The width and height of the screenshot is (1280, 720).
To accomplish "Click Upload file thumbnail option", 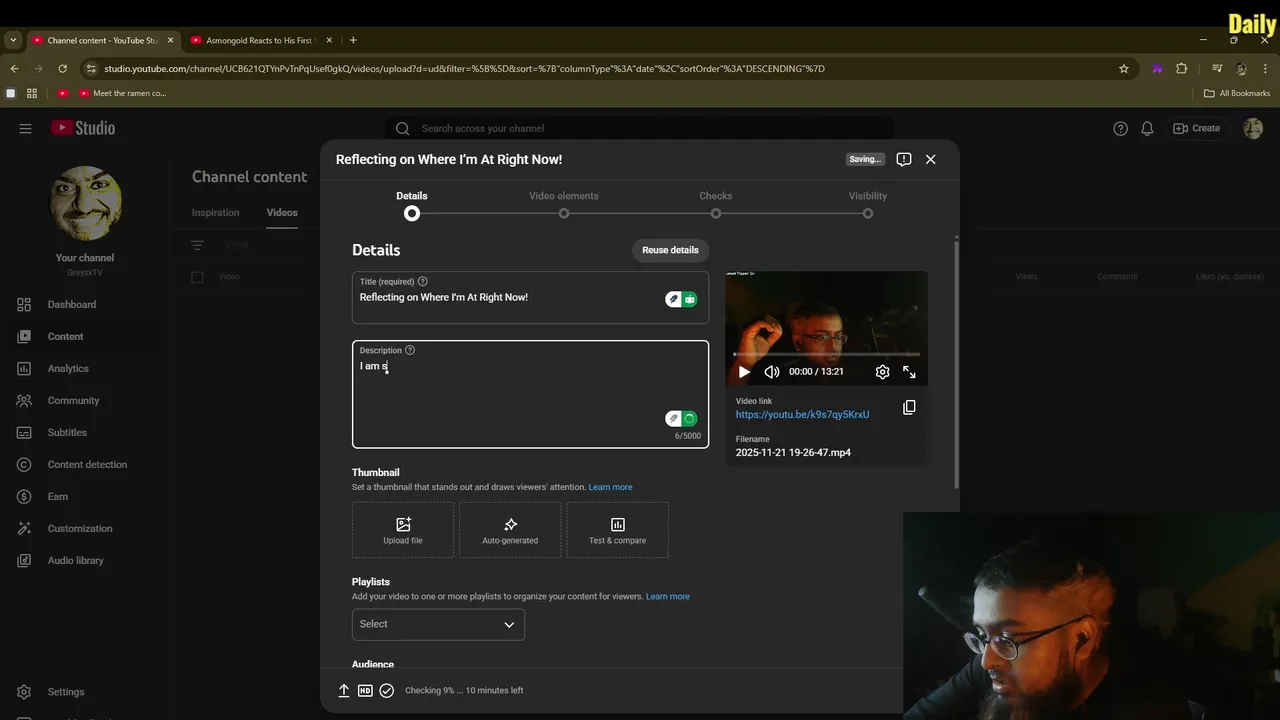I will [x=403, y=530].
